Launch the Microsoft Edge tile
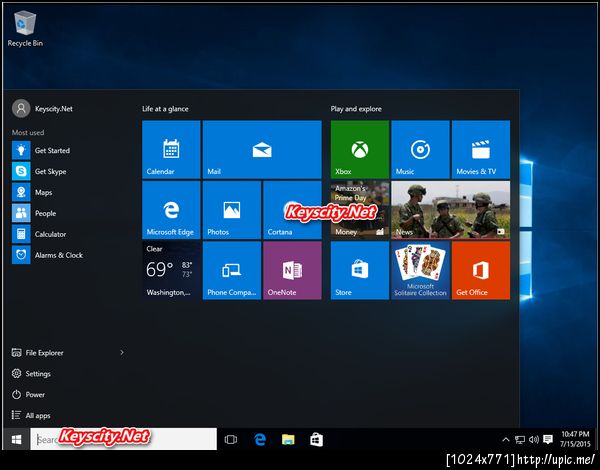This screenshot has height=470, width=600. click(x=171, y=210)
